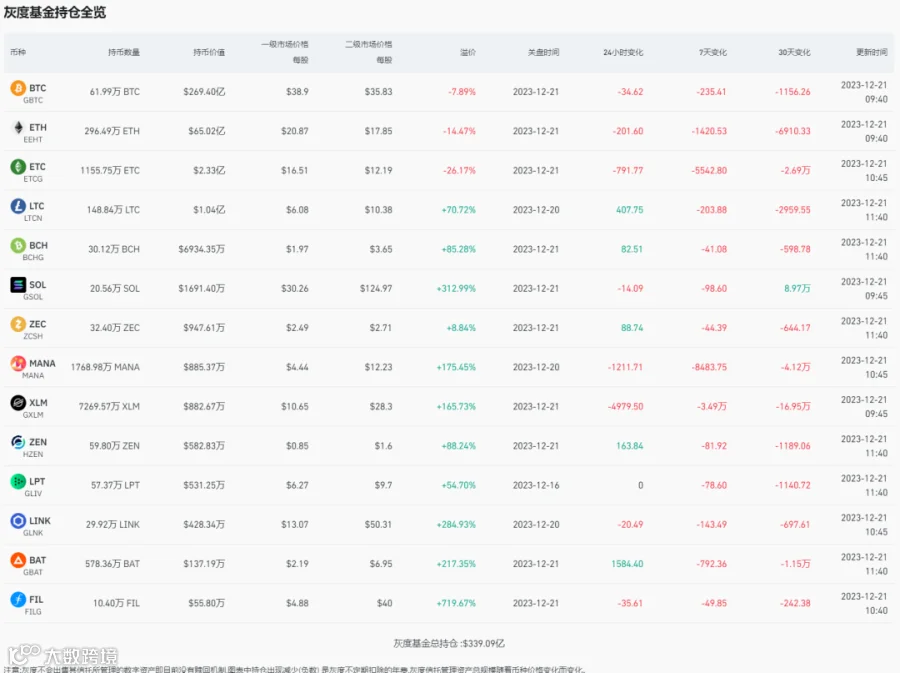This screenshot has height=673, width=900.
Task: Click the MANA coin icon
Action: pos(18,363)
